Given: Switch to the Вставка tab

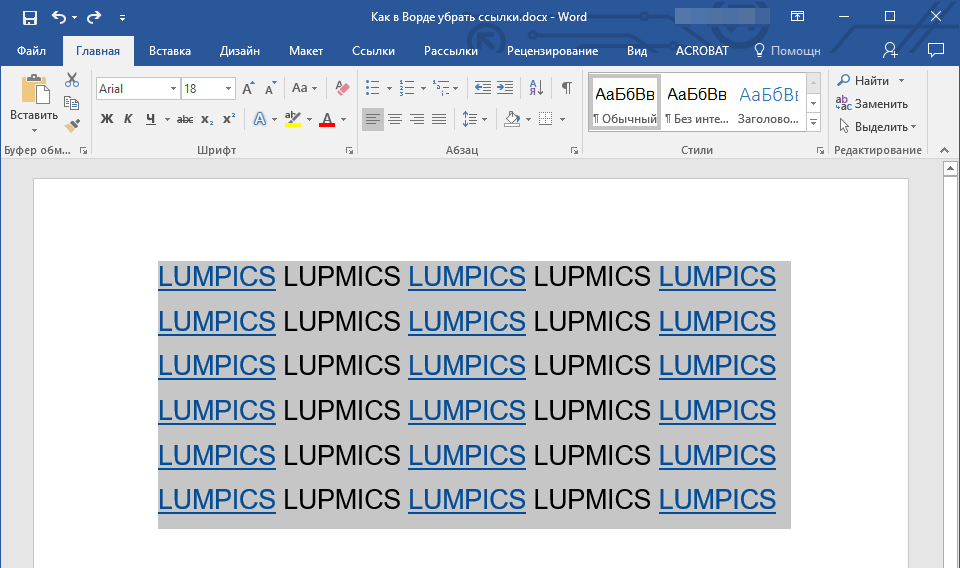Looking at the screenshot, I should (170, 51).
